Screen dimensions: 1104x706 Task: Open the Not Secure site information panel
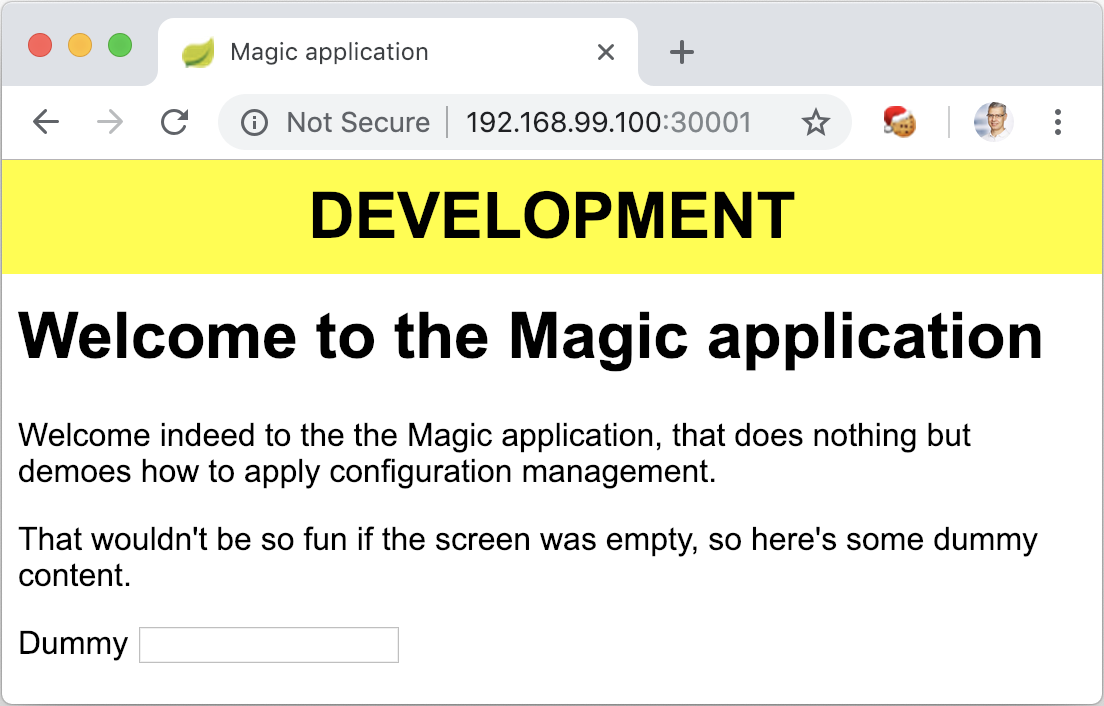click(x=255, y=122)
